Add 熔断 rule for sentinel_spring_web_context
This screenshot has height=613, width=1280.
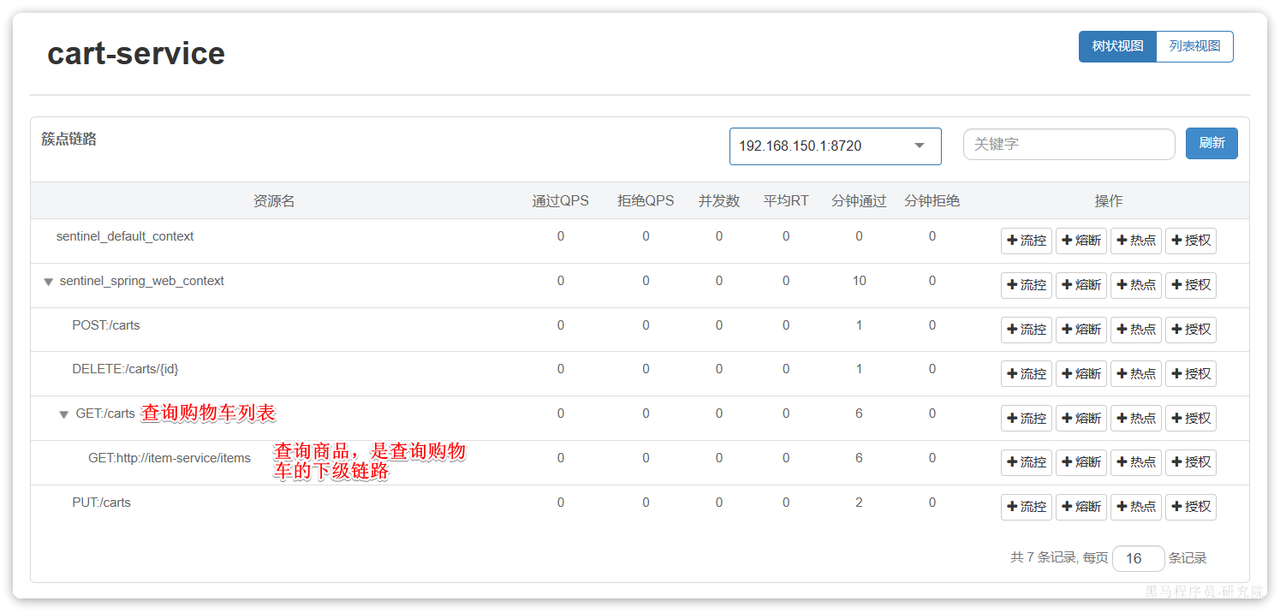1081,285
